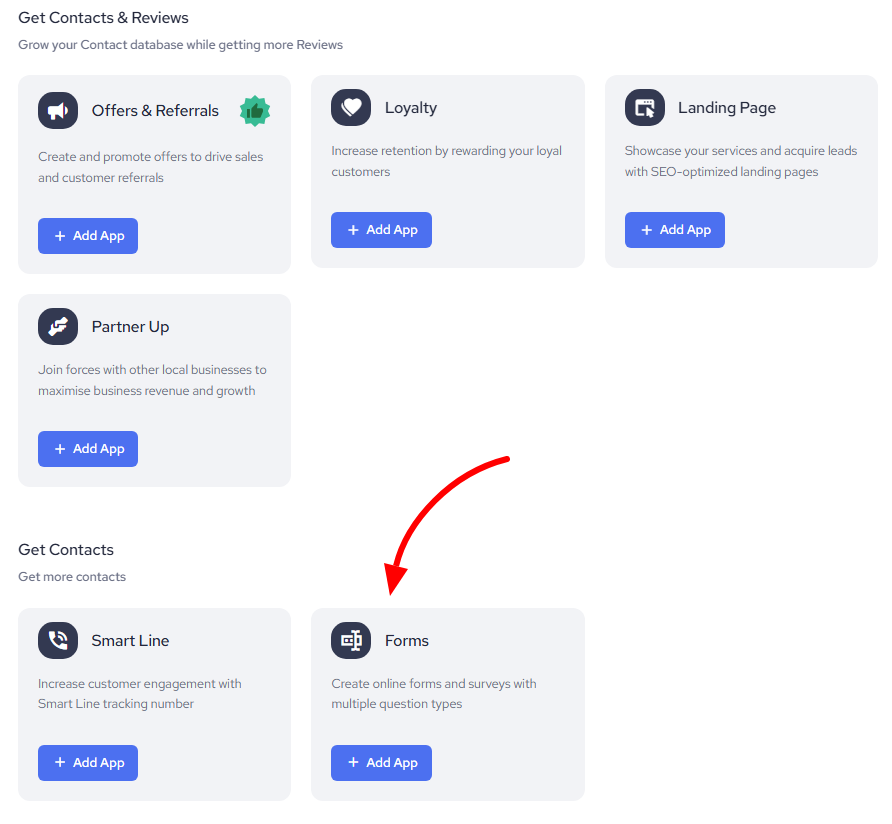Add the Partner Up app
Screen dimensions: 892x824
pyautogui.click(x=88, y=449)
